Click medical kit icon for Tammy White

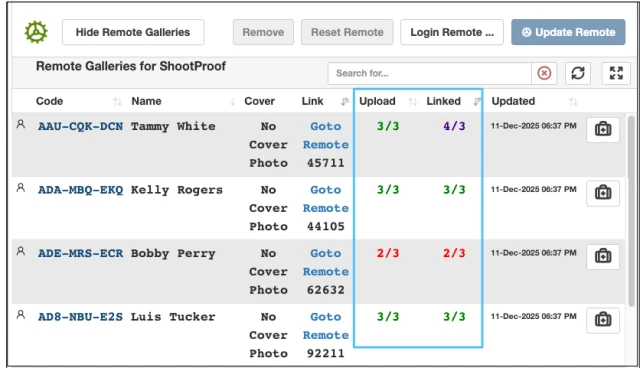pyautogui.click(x=603, y=129)
